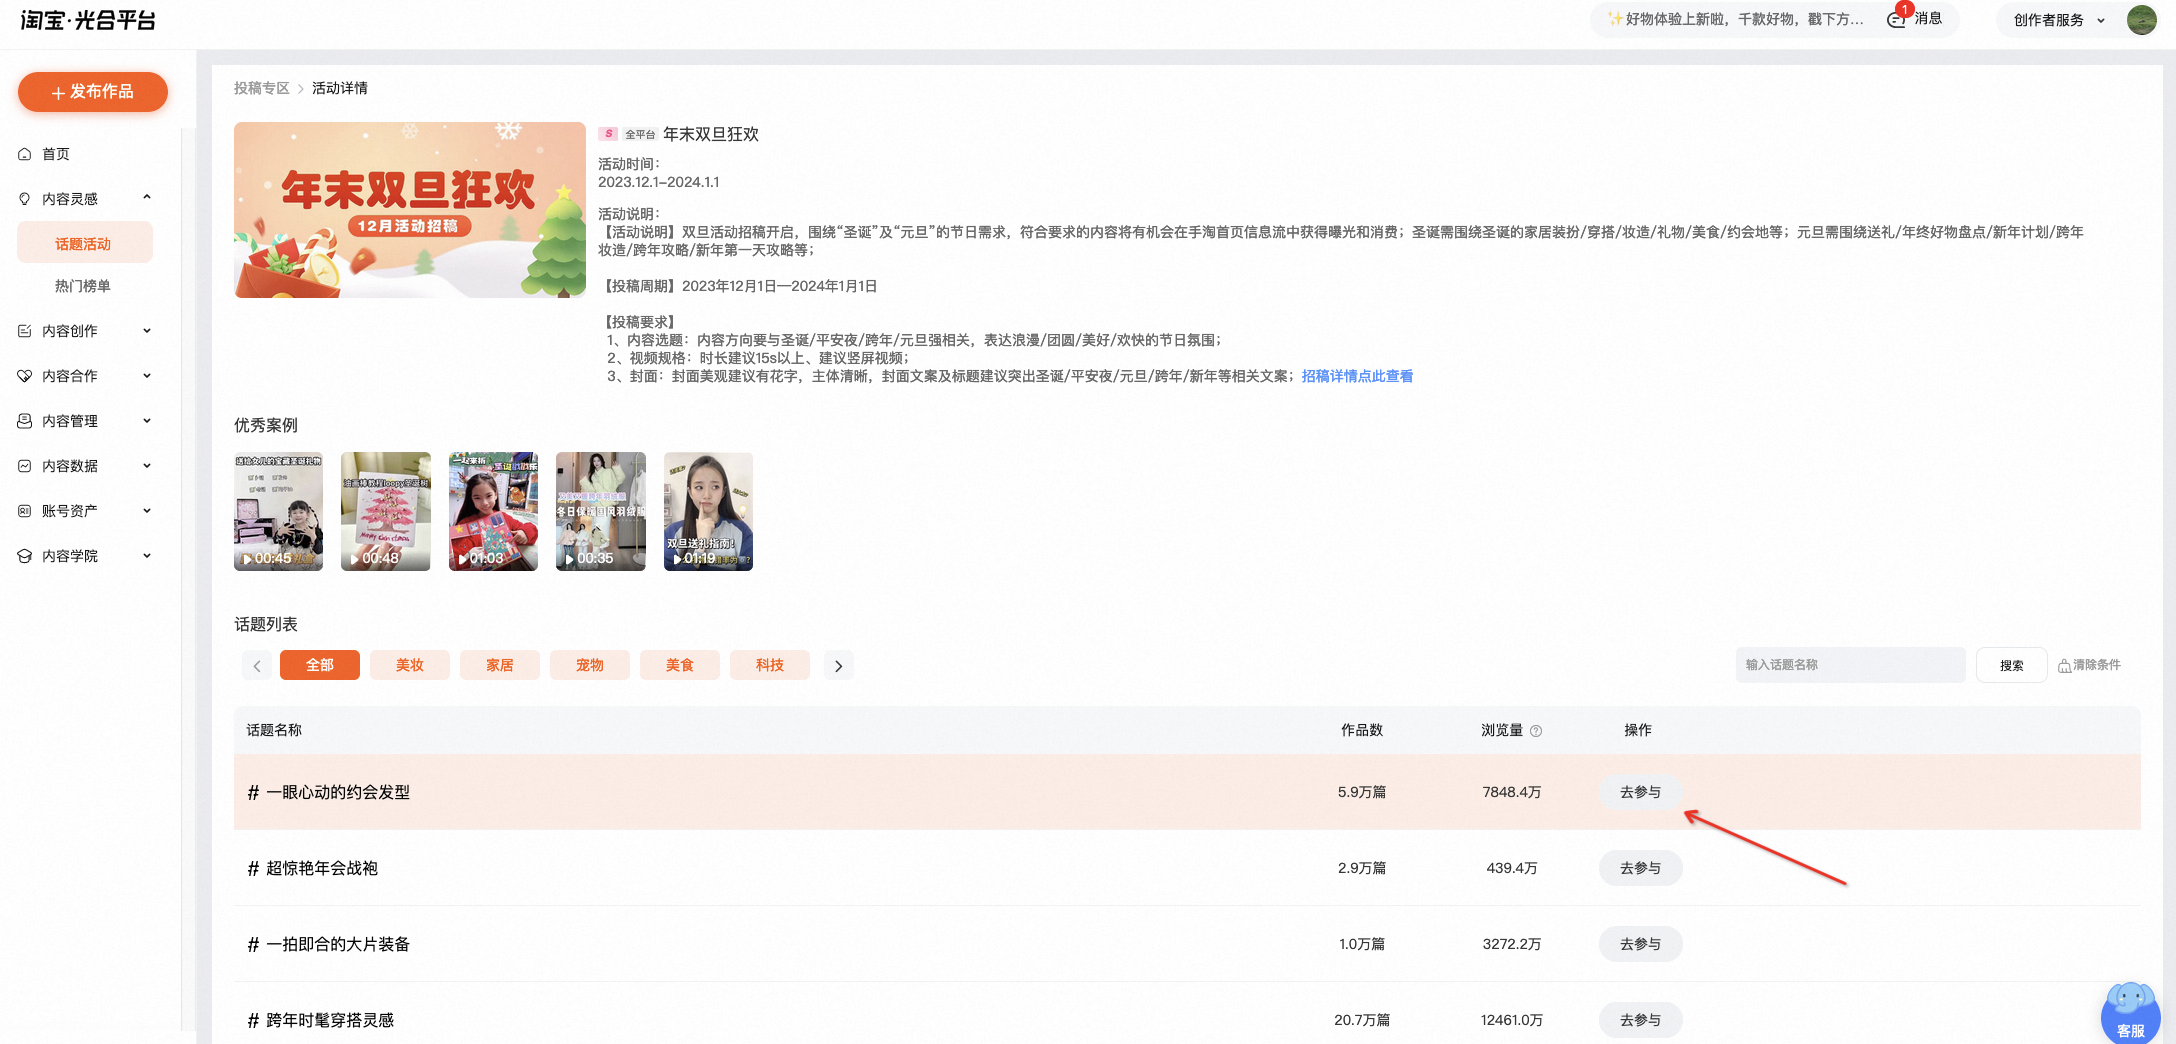Click the top announcement 好物体验上新啦
Image resolution: width=2176 pixels, height=1044 pixels.
tap(1736, 19)
